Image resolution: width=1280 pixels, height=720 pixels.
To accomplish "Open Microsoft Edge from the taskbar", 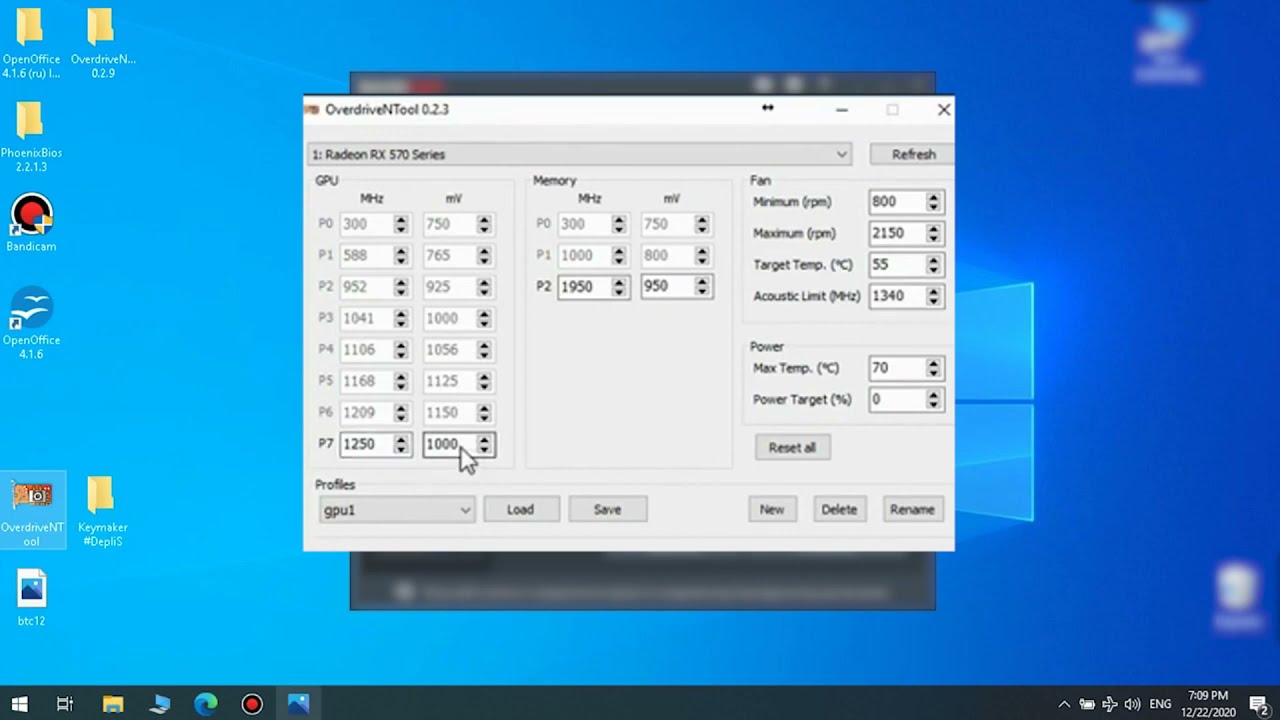I will point(206,704).
